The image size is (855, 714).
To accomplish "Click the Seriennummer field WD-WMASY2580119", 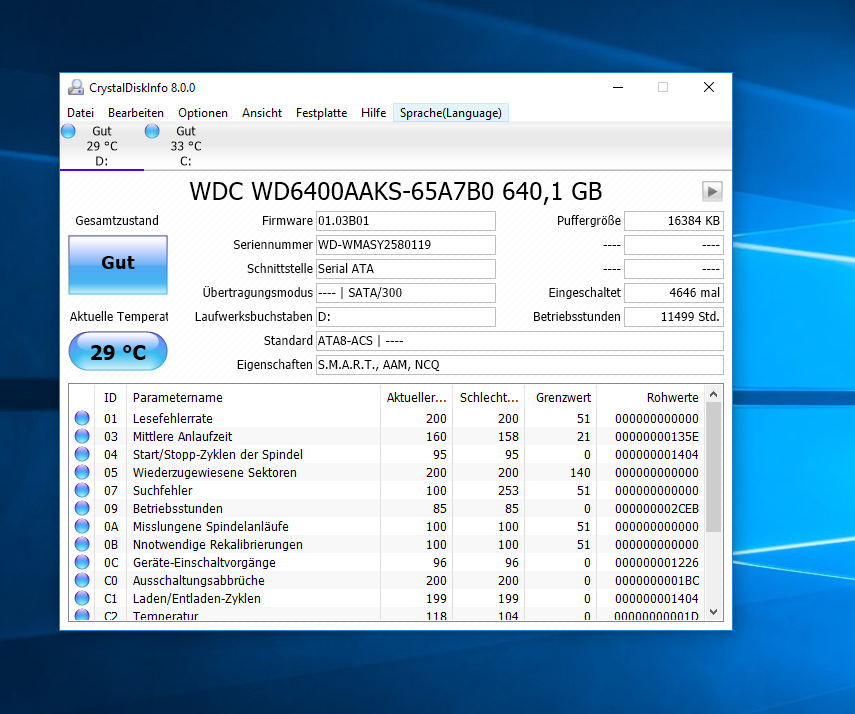I will pyautogui.click(x=406, y=245).
